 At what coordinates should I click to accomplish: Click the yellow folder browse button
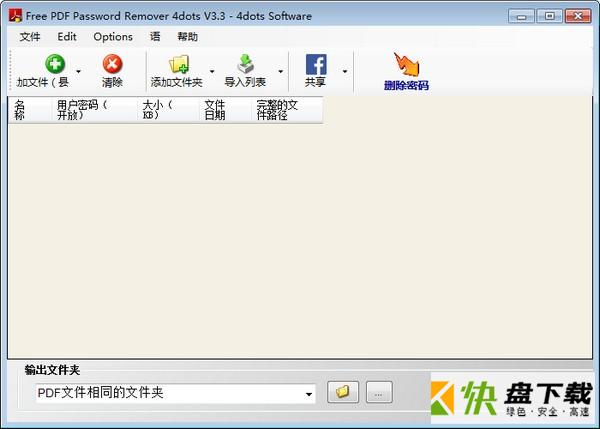[x=343, y=392]
